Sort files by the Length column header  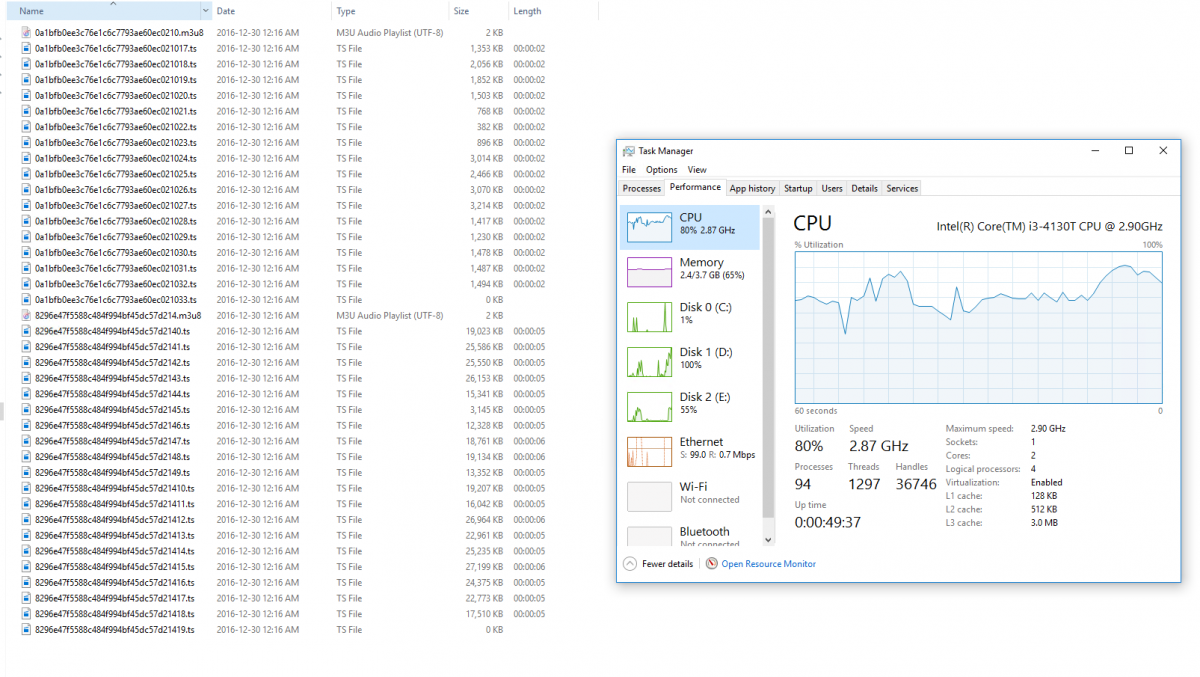553,11
